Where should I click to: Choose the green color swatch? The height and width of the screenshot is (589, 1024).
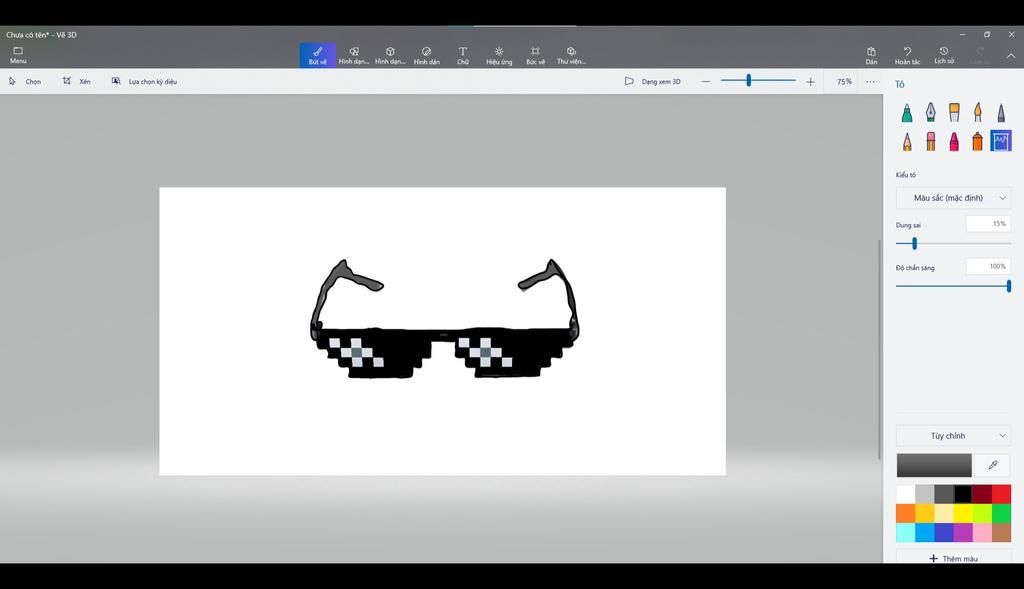(1001, 513)
